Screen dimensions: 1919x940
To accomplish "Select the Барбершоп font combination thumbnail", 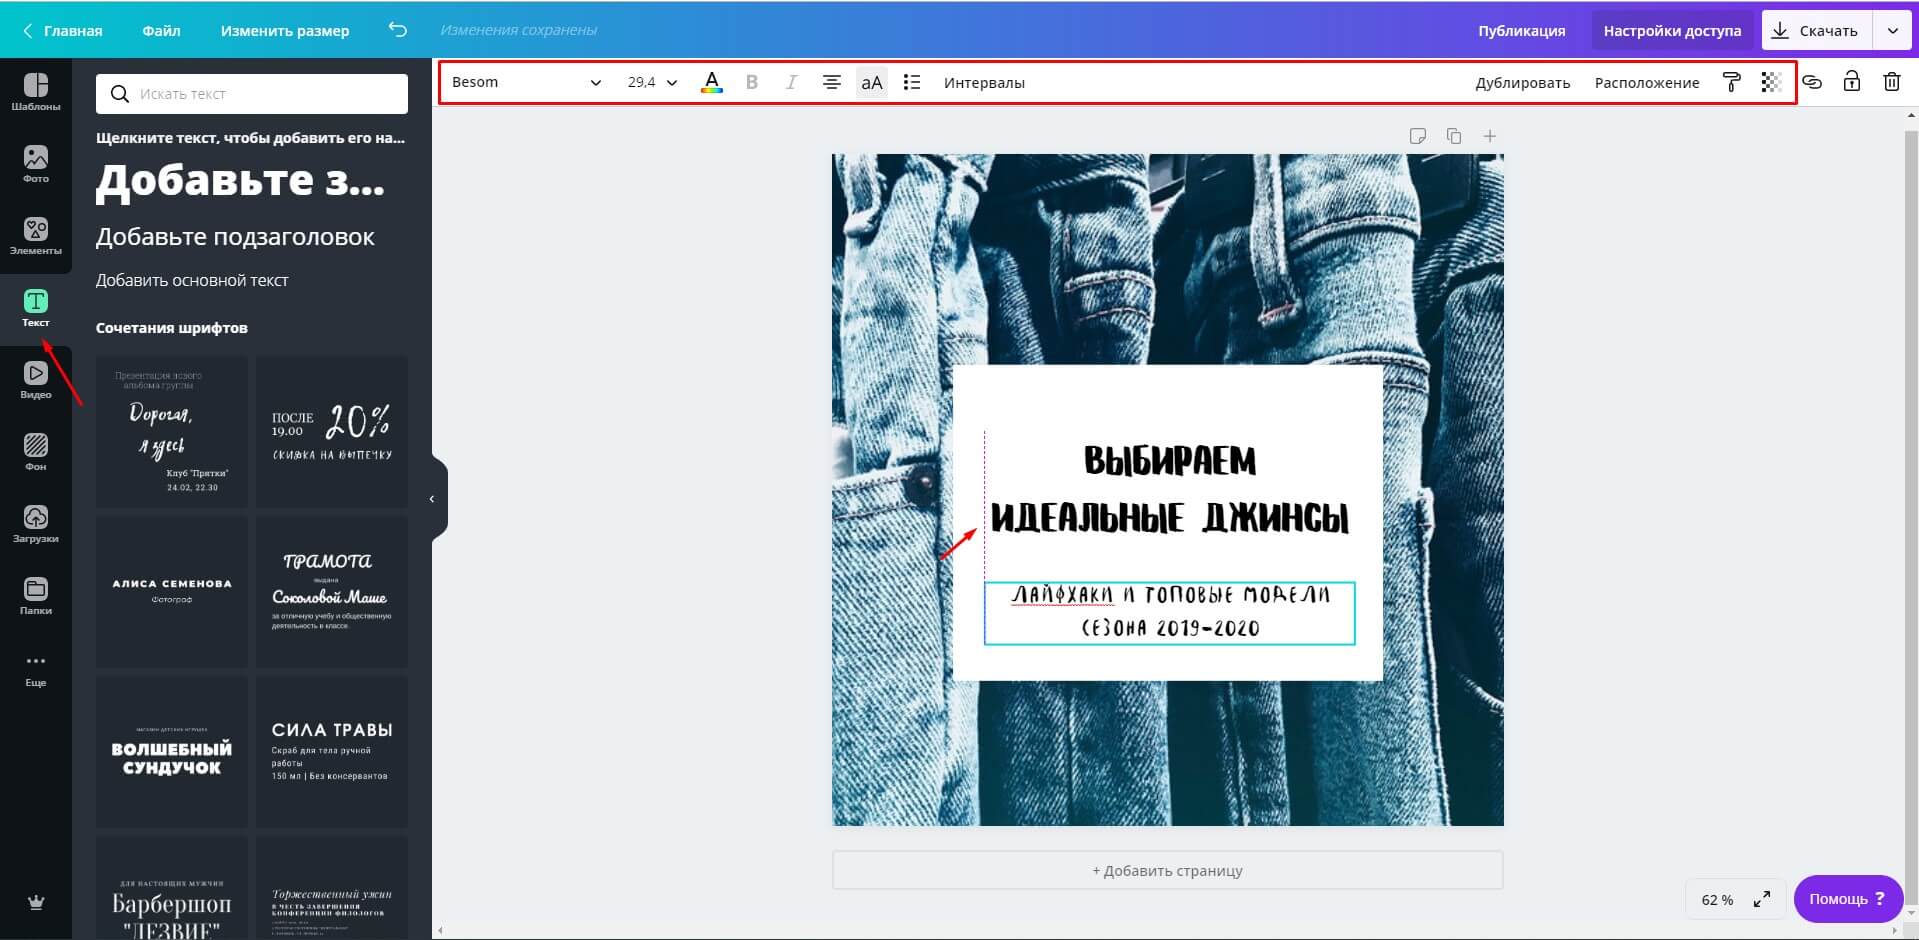I will 172,888.
